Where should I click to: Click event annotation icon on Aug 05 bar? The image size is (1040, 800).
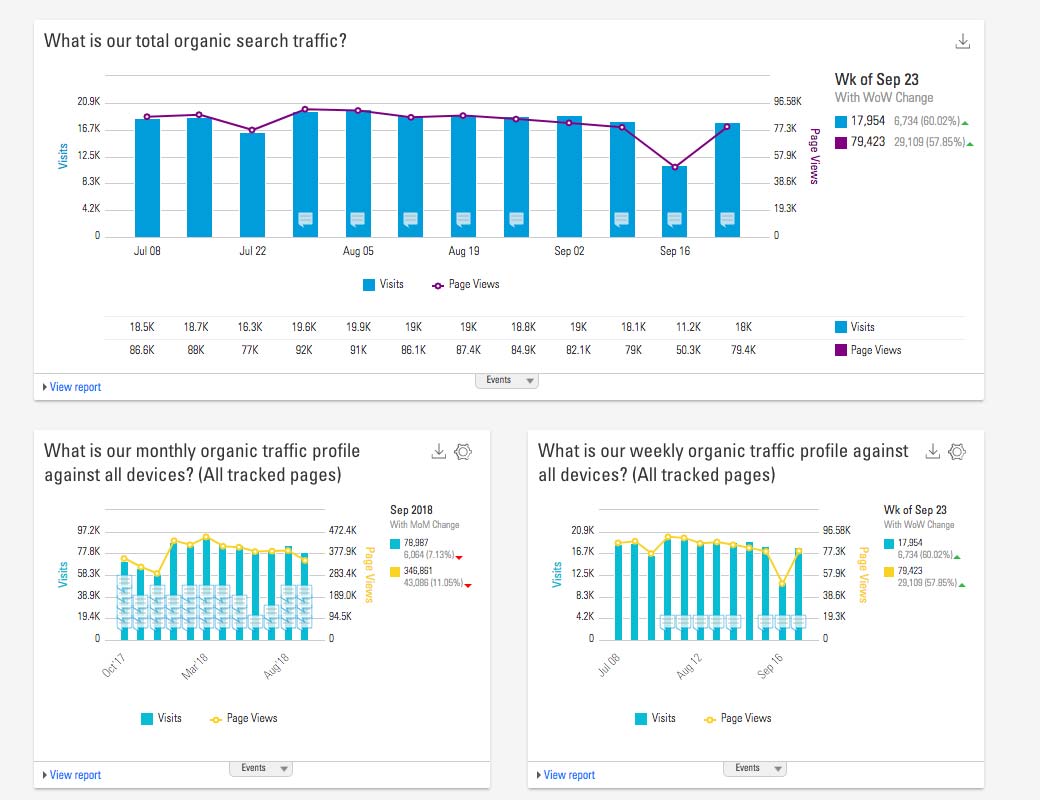tap(358, 219)
